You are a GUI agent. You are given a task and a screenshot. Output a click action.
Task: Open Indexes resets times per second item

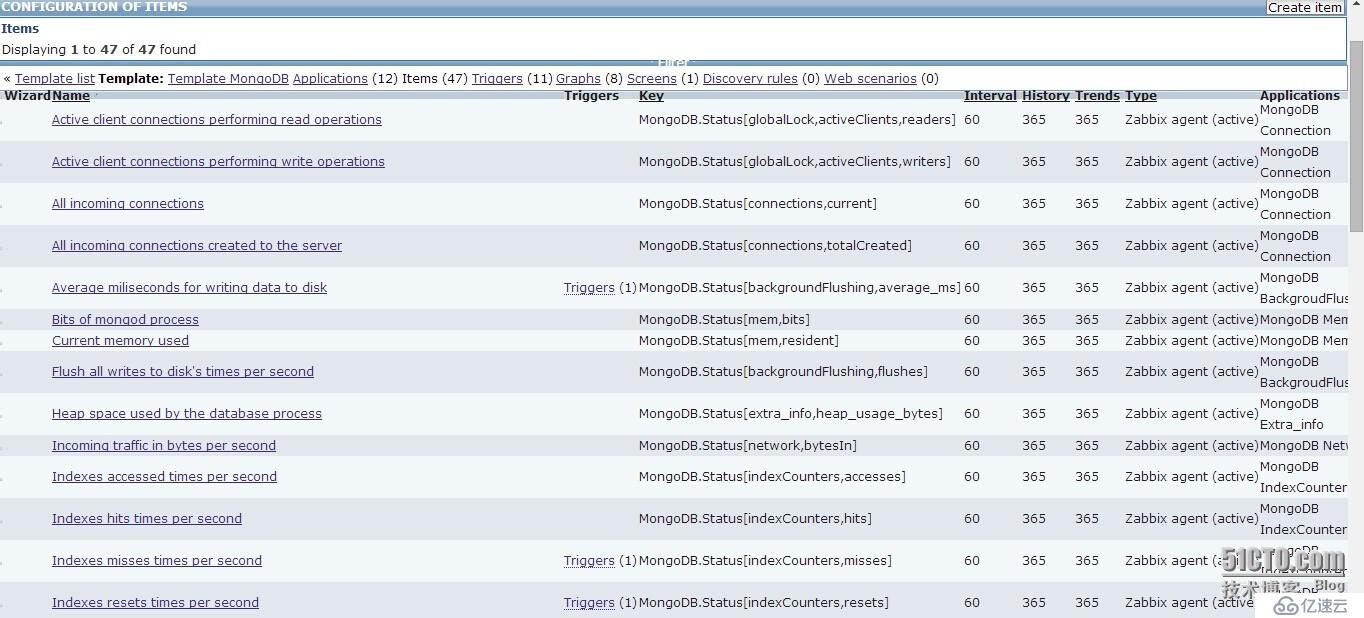pos(155,602)
